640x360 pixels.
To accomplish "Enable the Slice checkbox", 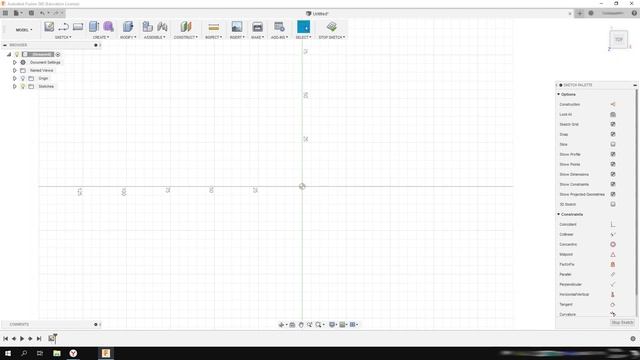I will (613, 144).
